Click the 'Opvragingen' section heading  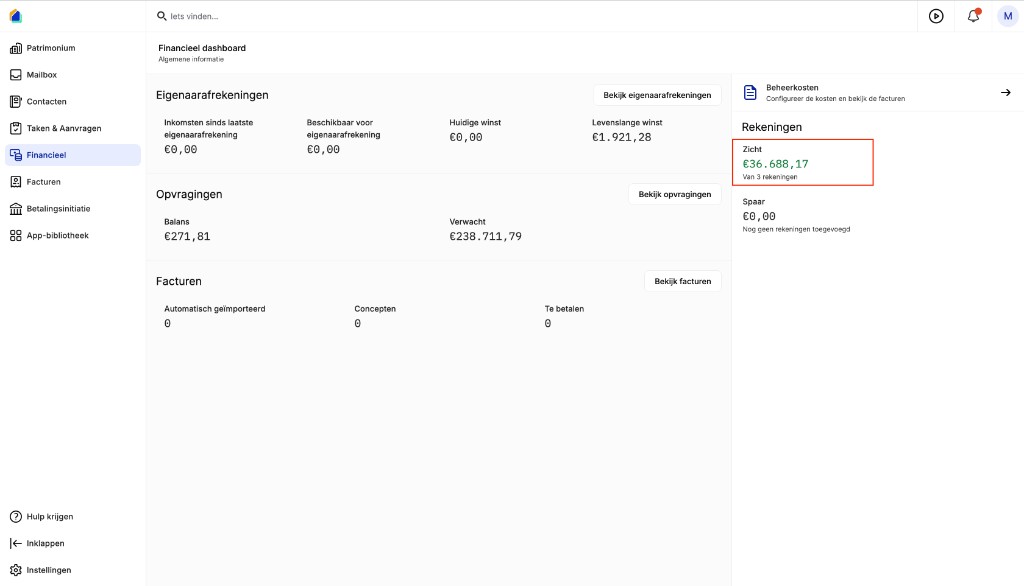pos(189,195)
